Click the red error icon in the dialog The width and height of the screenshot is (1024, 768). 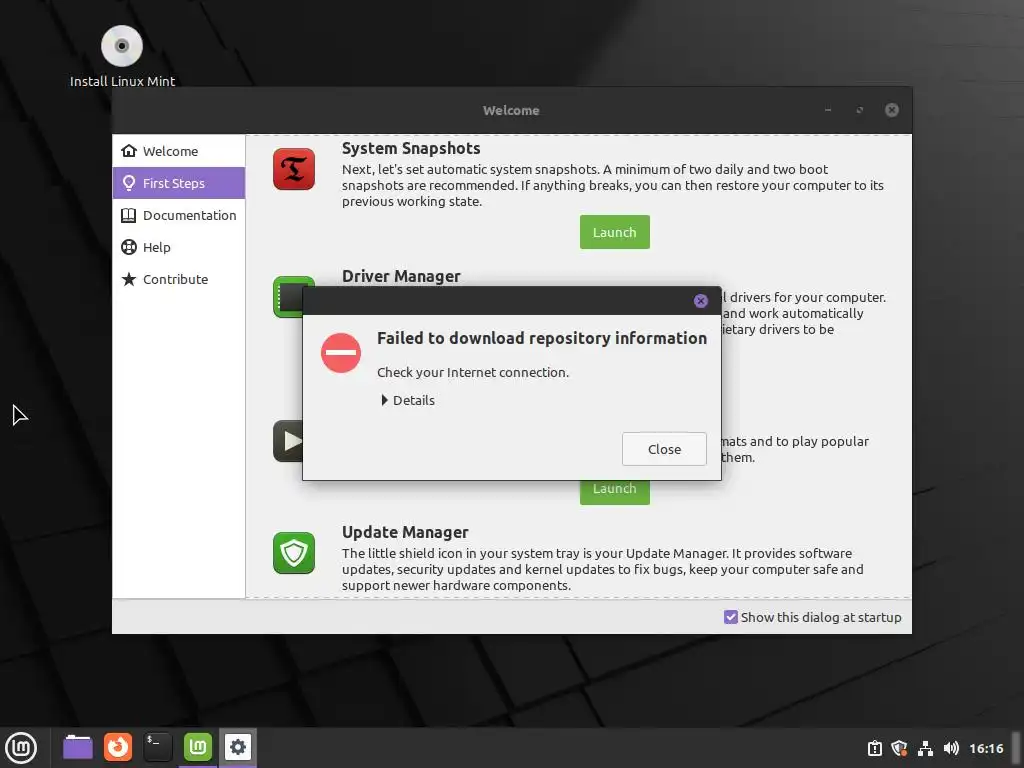point(341,353)
